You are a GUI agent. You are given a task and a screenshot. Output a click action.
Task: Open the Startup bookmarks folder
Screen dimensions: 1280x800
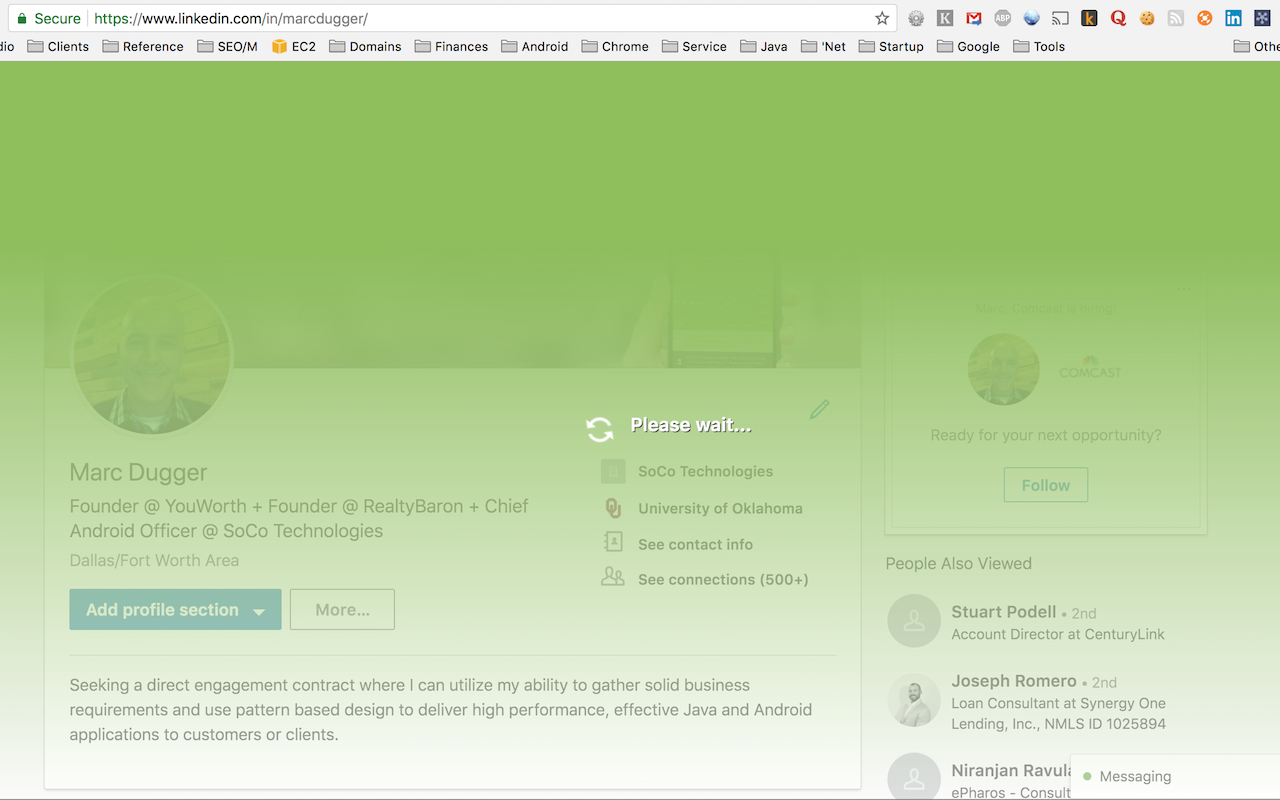(x=891, y=46)
